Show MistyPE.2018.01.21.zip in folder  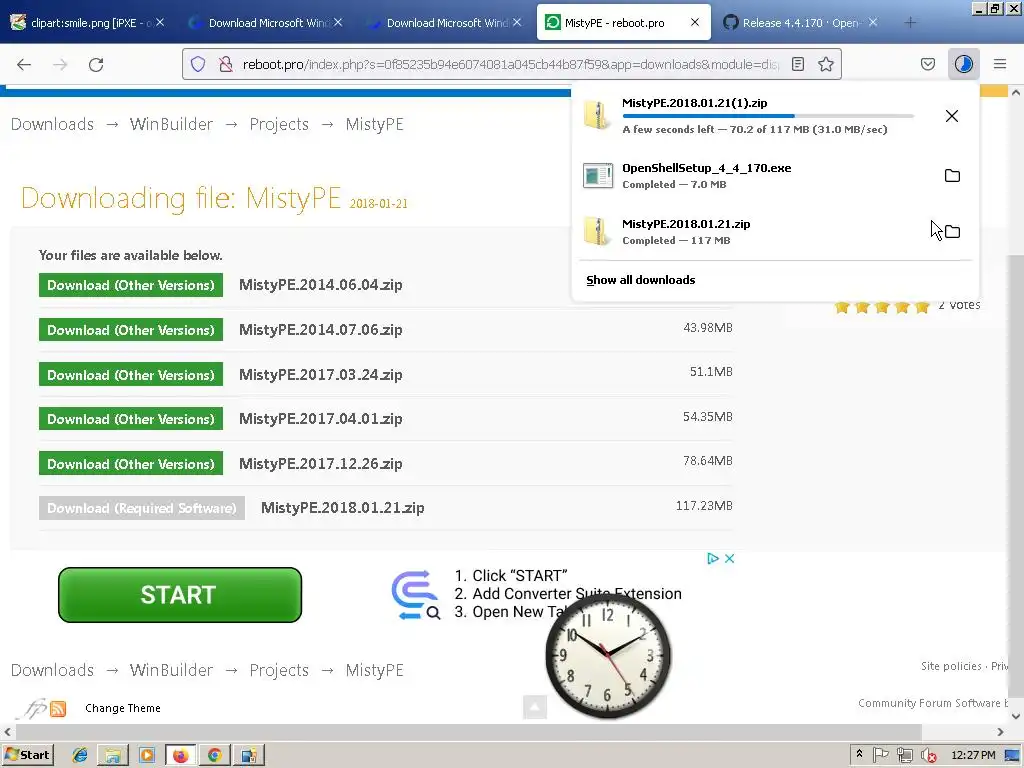tap(952, 232)
